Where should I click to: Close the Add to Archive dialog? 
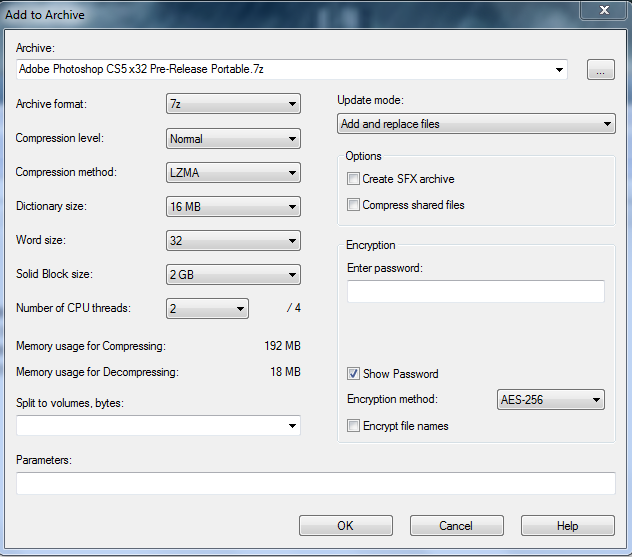point(604,10)
